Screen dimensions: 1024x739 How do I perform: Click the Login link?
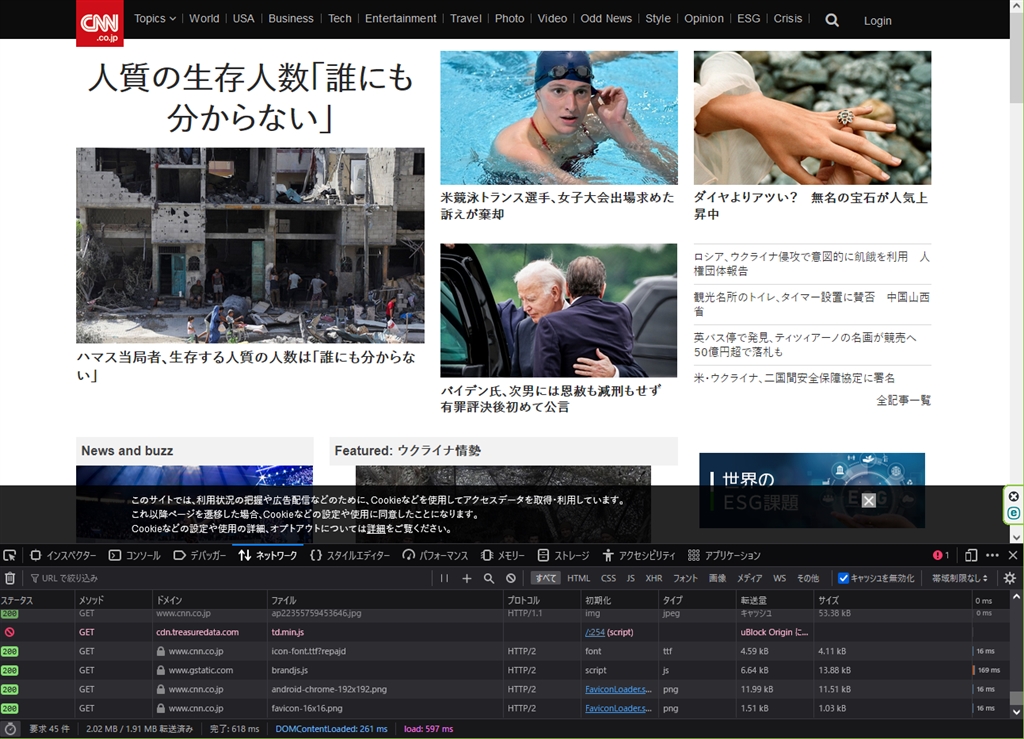pos(877,20)
